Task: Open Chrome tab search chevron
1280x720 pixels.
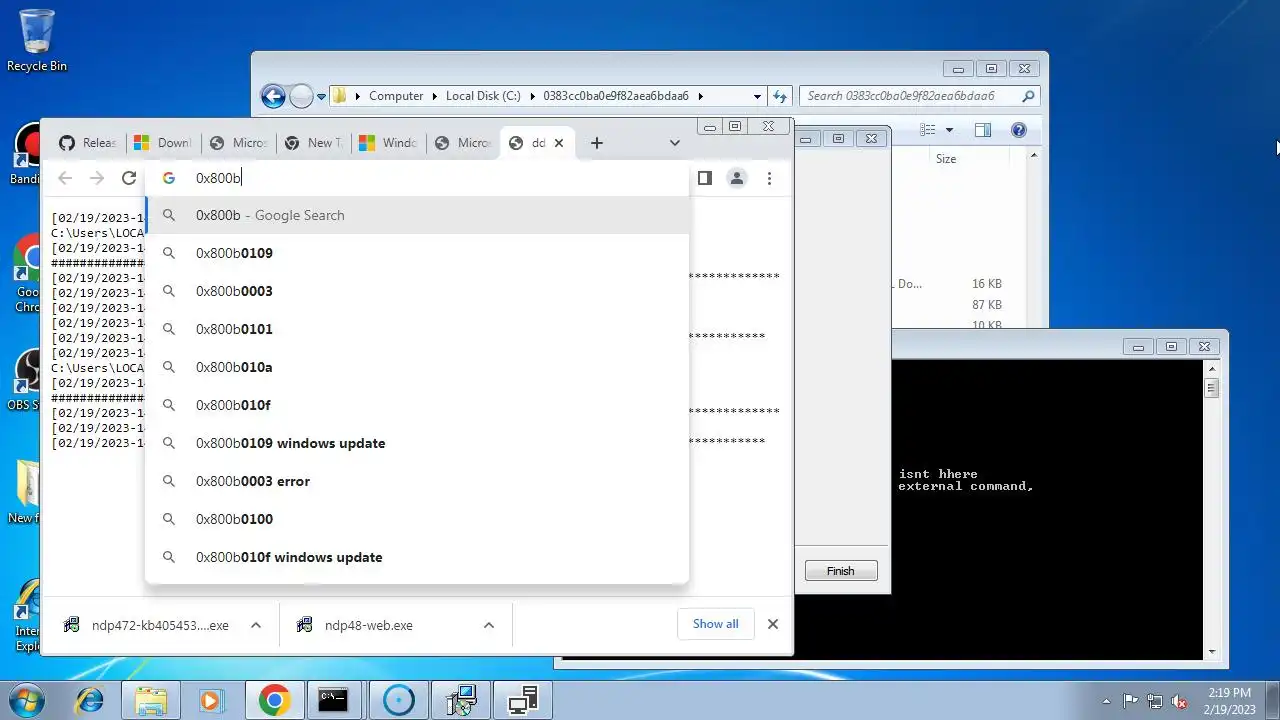Action: 675,143
